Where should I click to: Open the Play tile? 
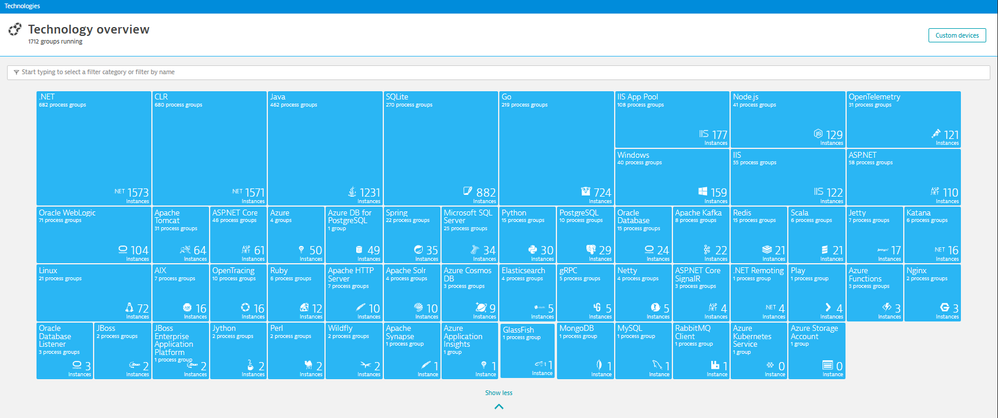pyautogui.click(x=817, y=293)
